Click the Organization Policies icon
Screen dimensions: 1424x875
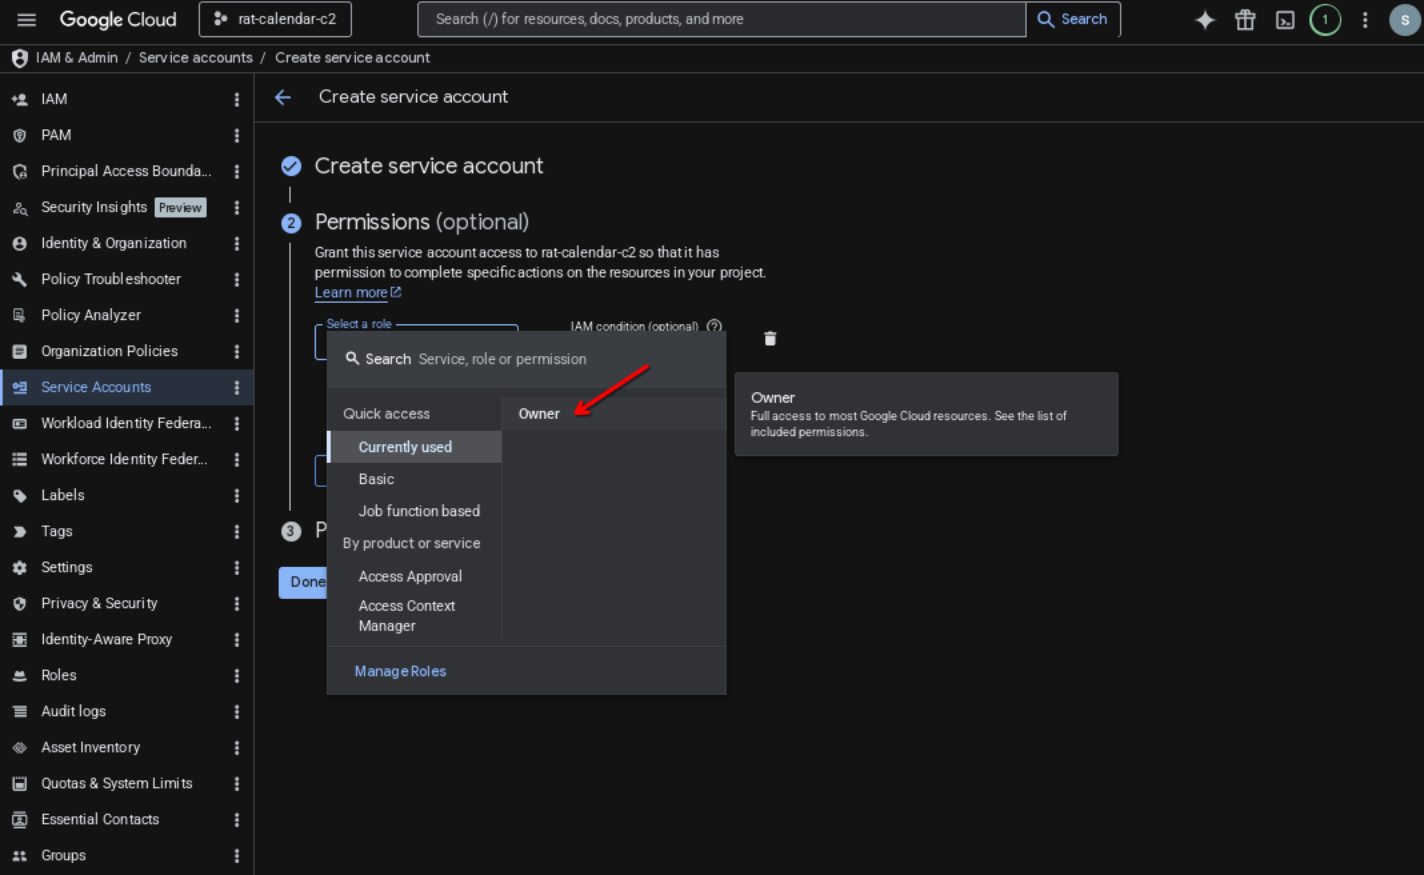[19, 351]
